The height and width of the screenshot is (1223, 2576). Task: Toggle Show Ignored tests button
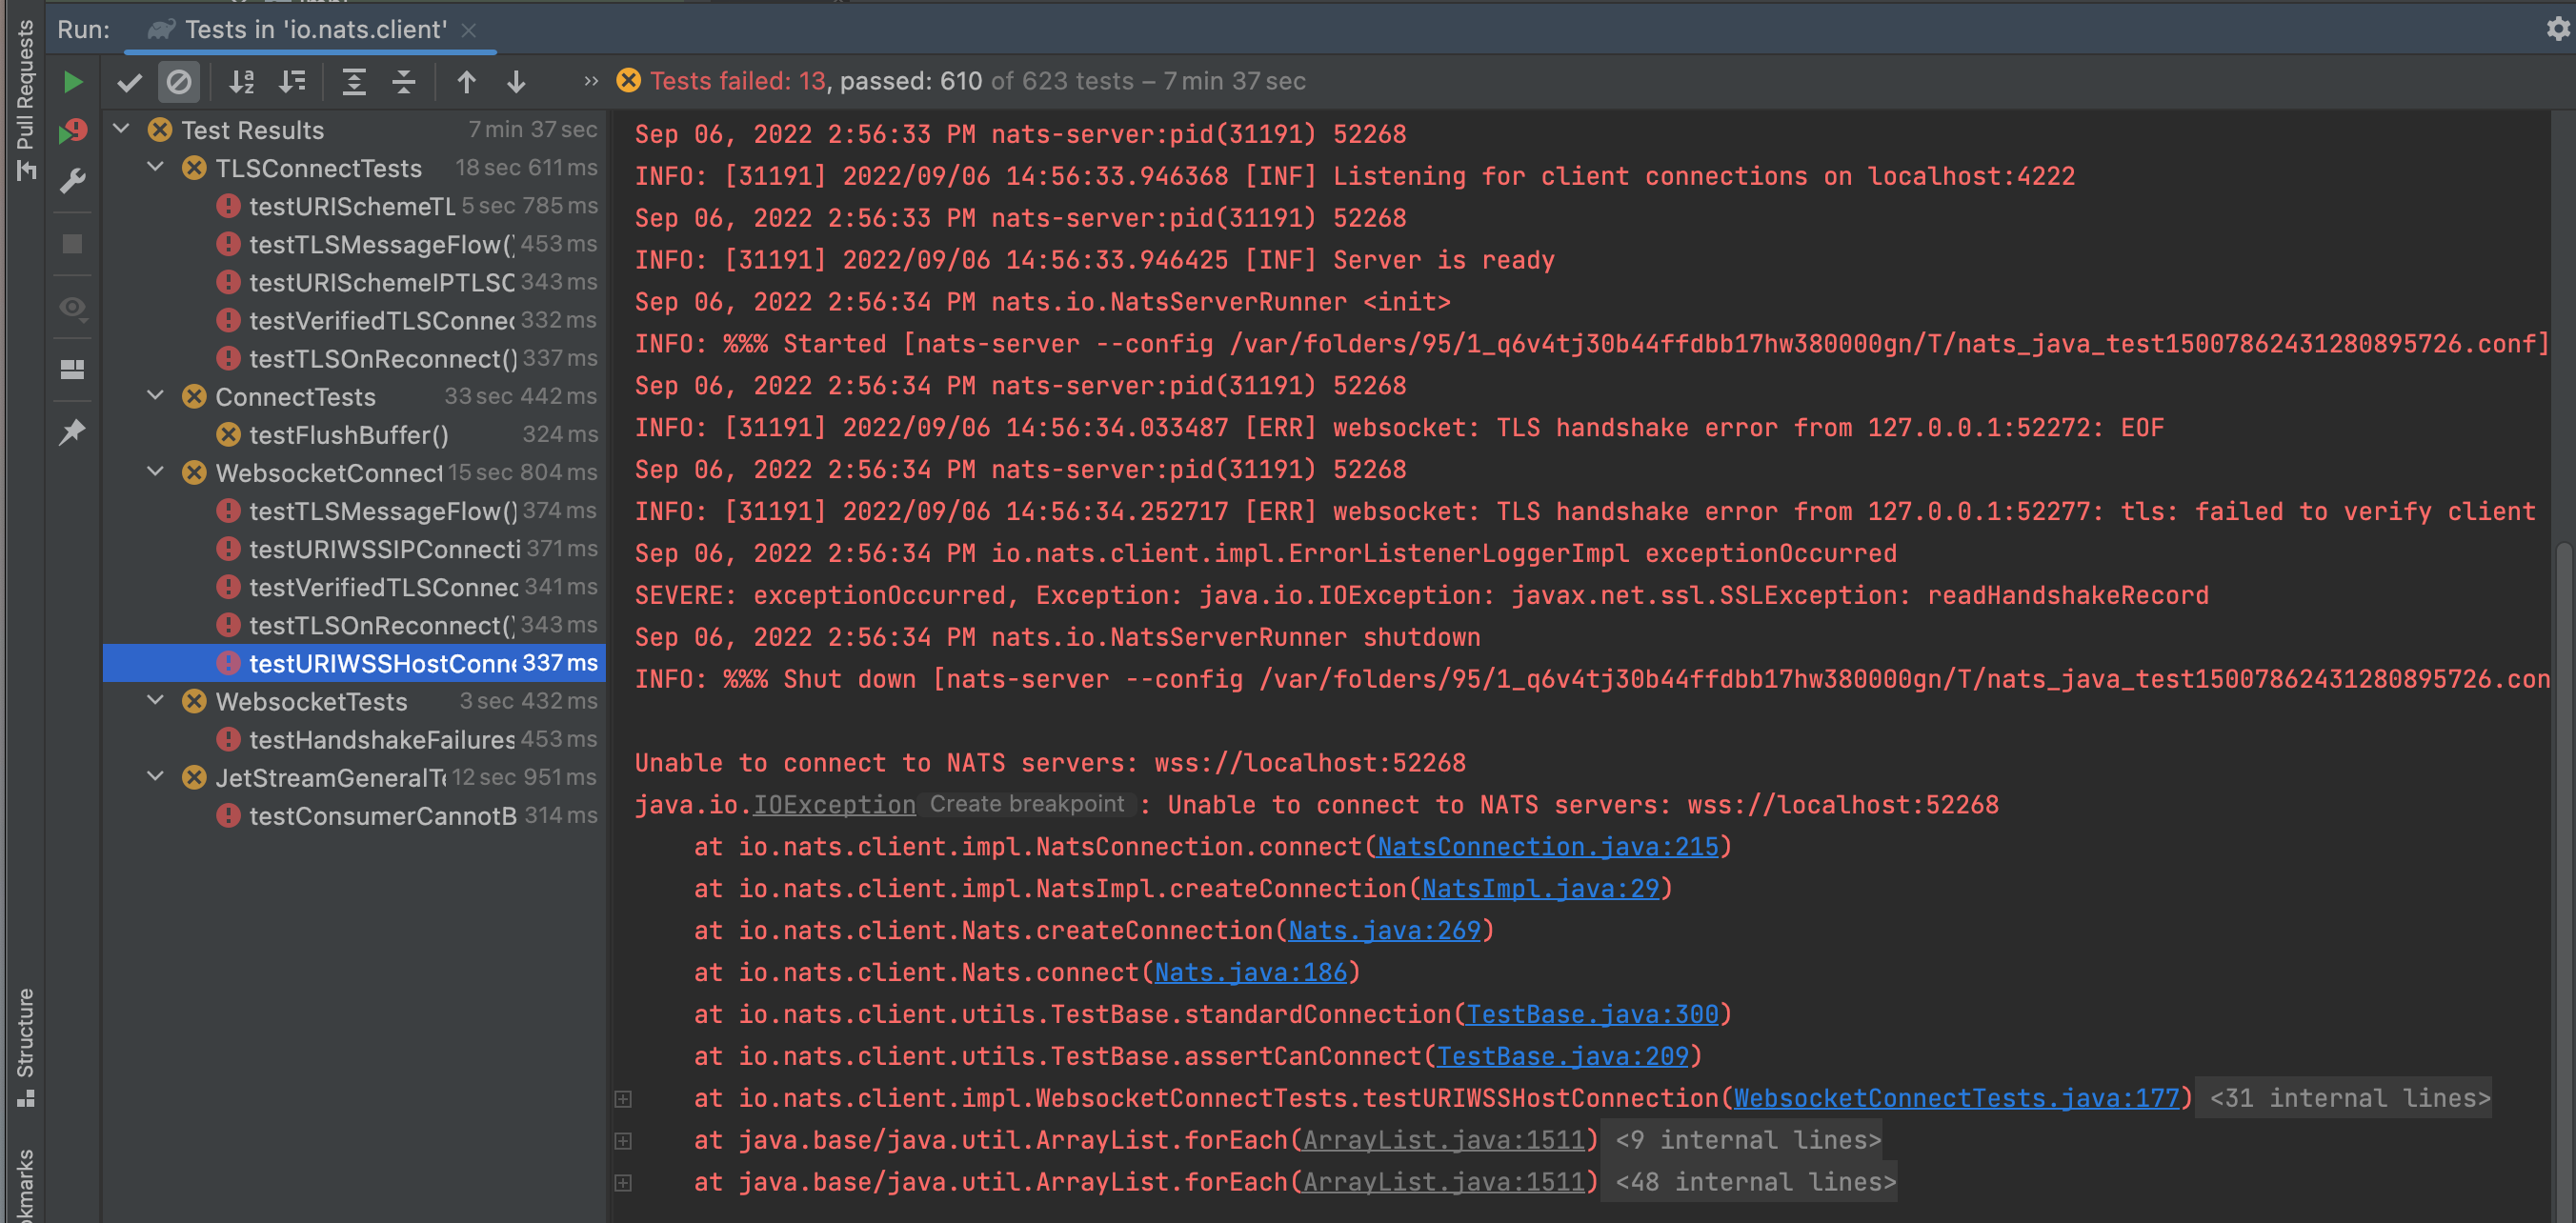[179, 82]
